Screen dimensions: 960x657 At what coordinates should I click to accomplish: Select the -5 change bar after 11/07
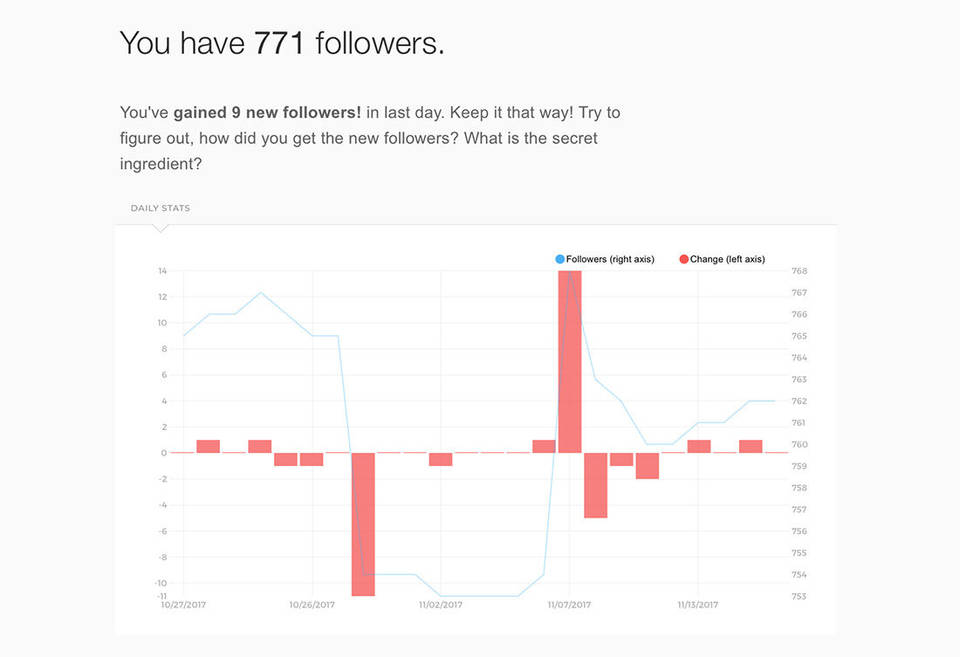click(x=596, y=485)
